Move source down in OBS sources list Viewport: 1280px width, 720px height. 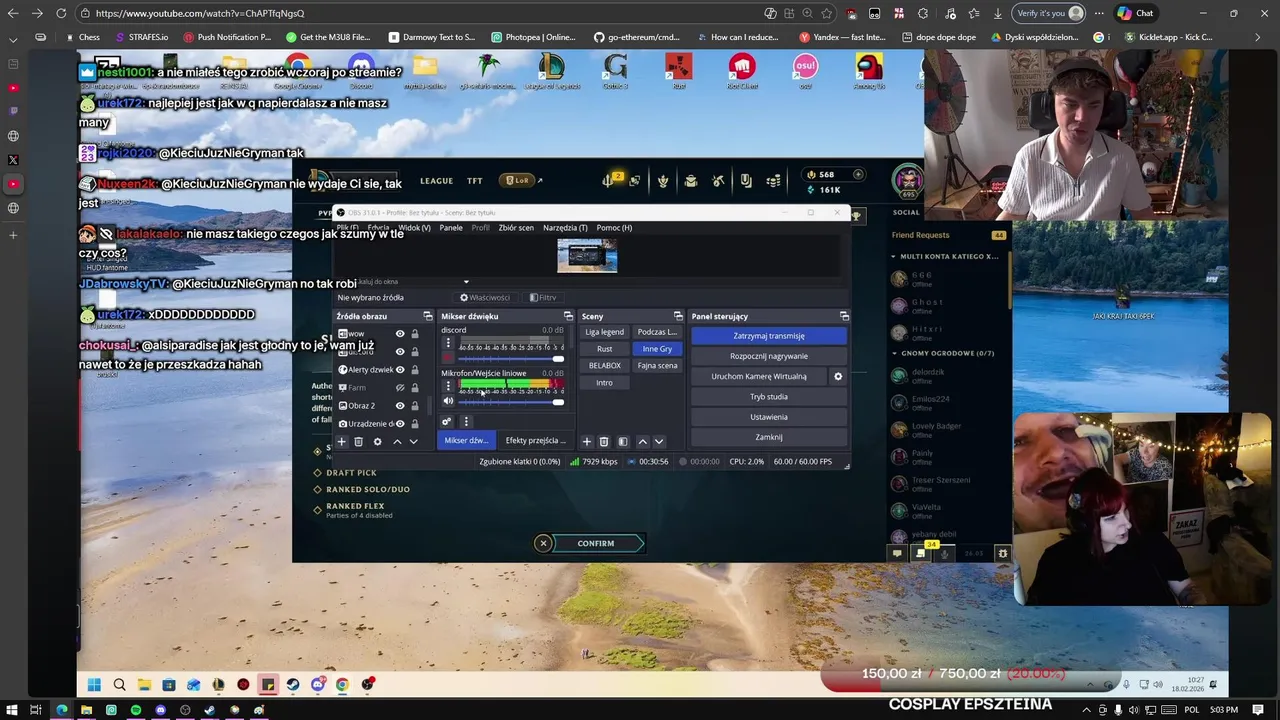click(x=413, y=442)
